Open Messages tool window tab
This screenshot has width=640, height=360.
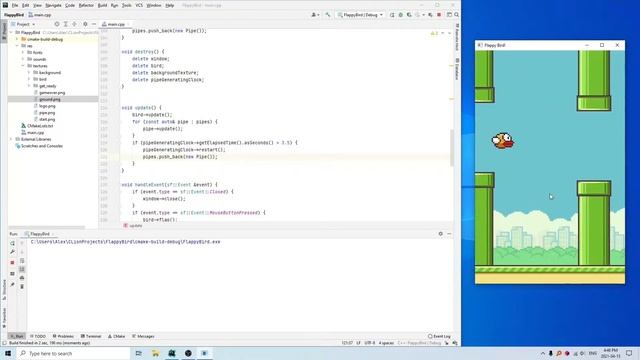tap(143, 336)
